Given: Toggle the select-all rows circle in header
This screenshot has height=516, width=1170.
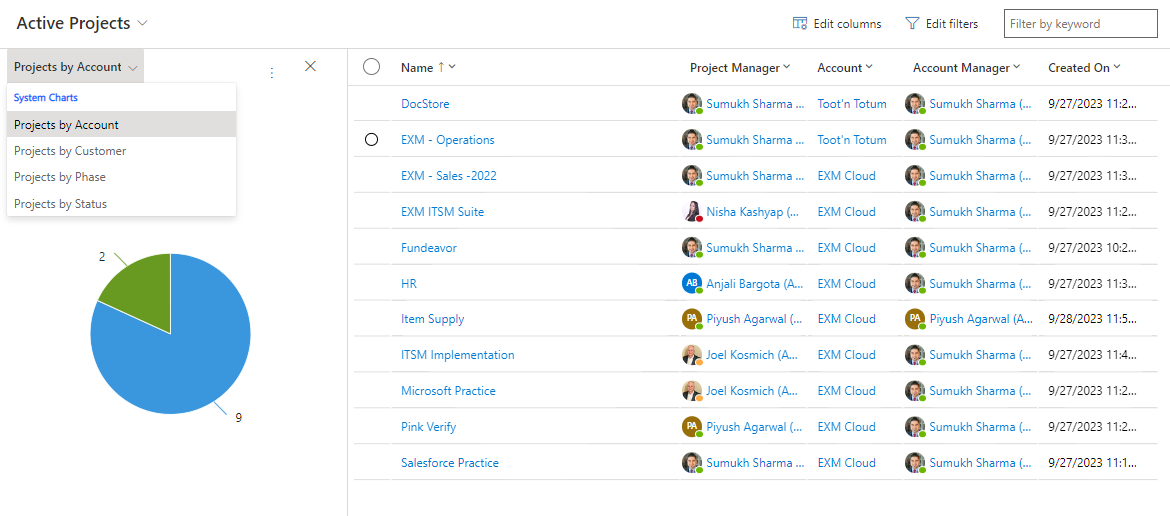Looking at the screenshot, I should (372, 67).
